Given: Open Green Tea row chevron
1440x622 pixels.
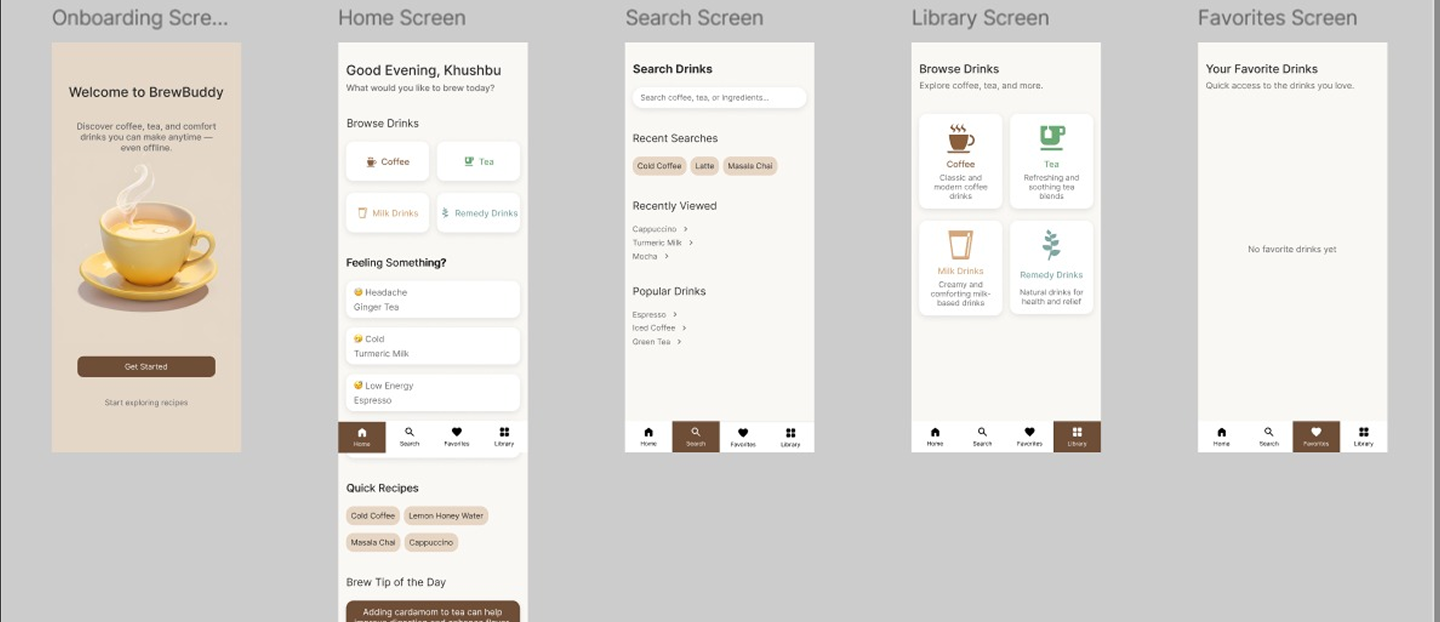Looking at the screenshot, I should [679, 342].
